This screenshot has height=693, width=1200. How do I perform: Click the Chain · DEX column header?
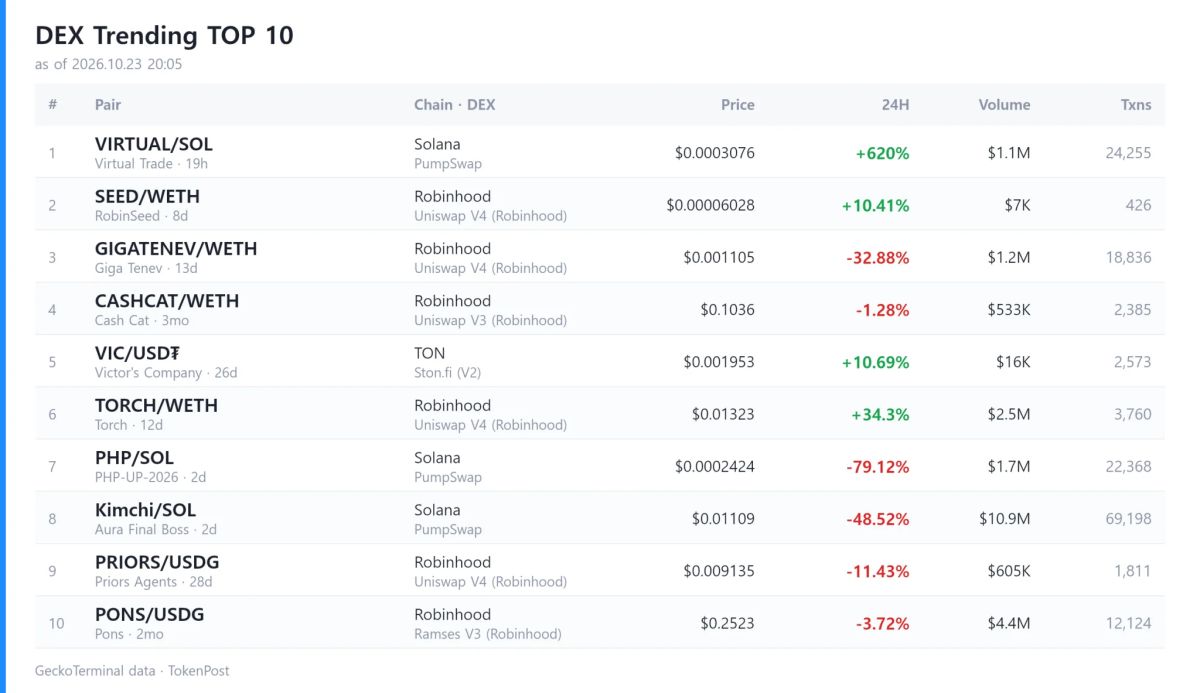(455, 104)
